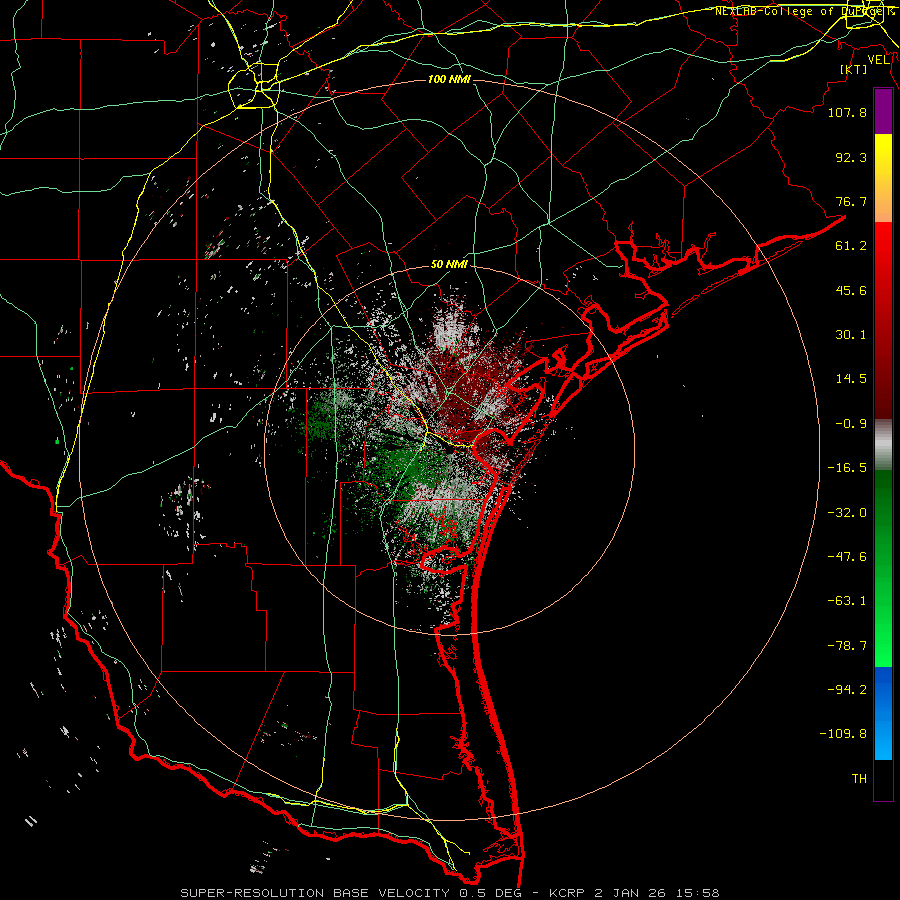Click the yellow-orange segment of color bar
The height and width of the screenshot is (900, 900).
[883, 178]
